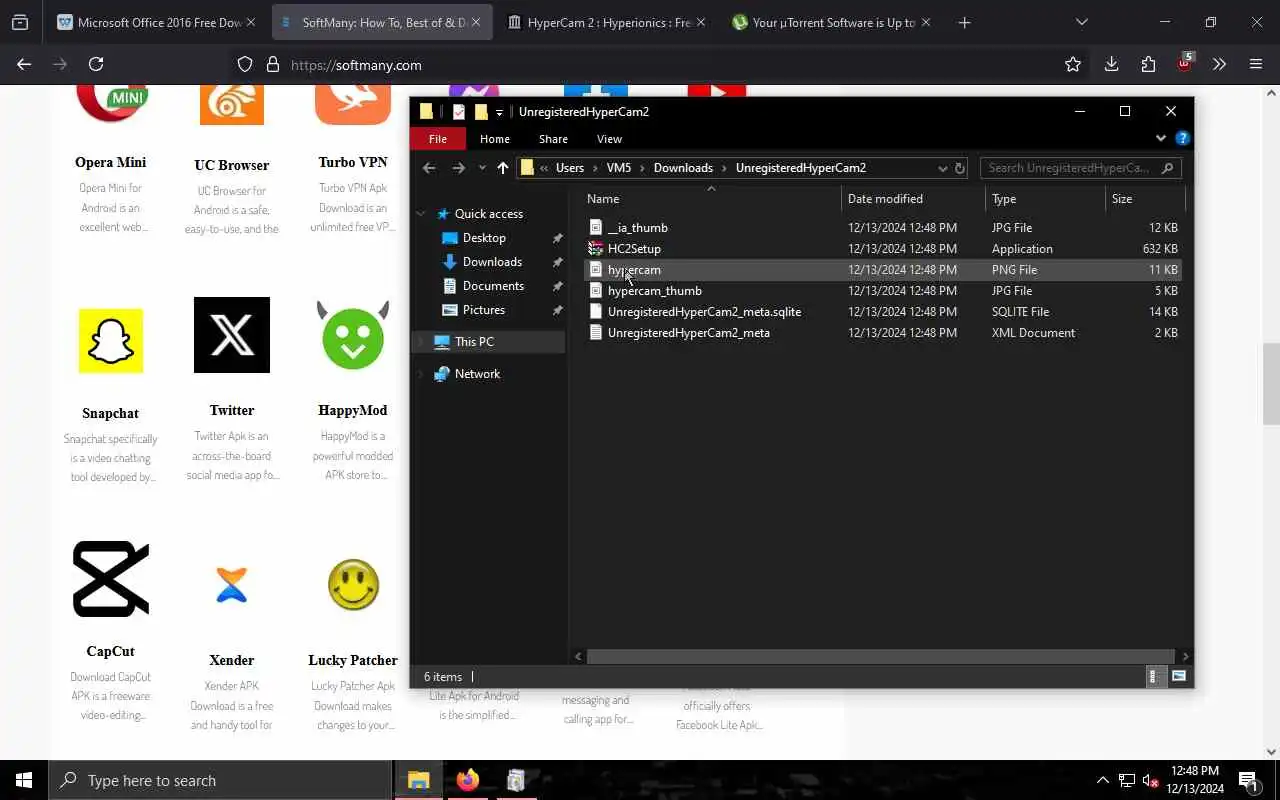This screenshot has height=800, width=1280.
Task: Open Firefox hamburger application menu
Action: [1256, 64]
